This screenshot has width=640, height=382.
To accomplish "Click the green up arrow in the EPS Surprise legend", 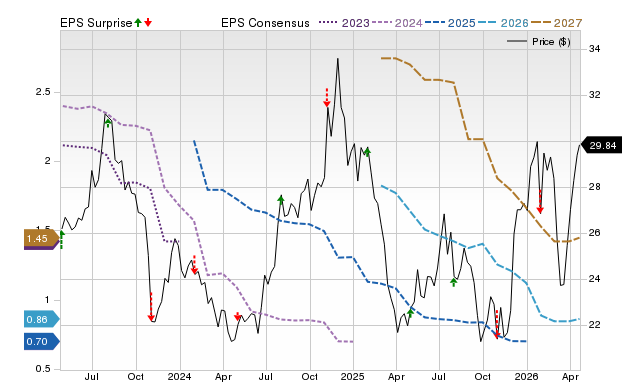I will point(138,22).
